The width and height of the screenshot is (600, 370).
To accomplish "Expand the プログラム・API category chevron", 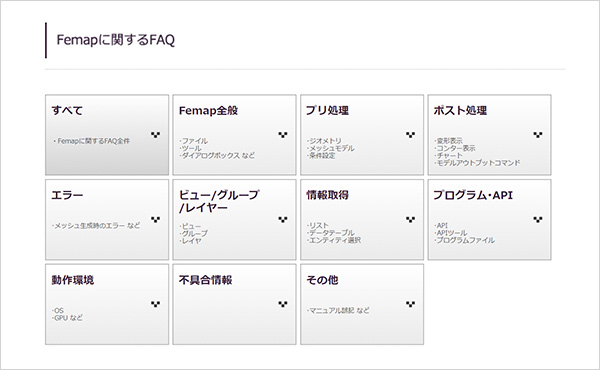I will 538,219.
